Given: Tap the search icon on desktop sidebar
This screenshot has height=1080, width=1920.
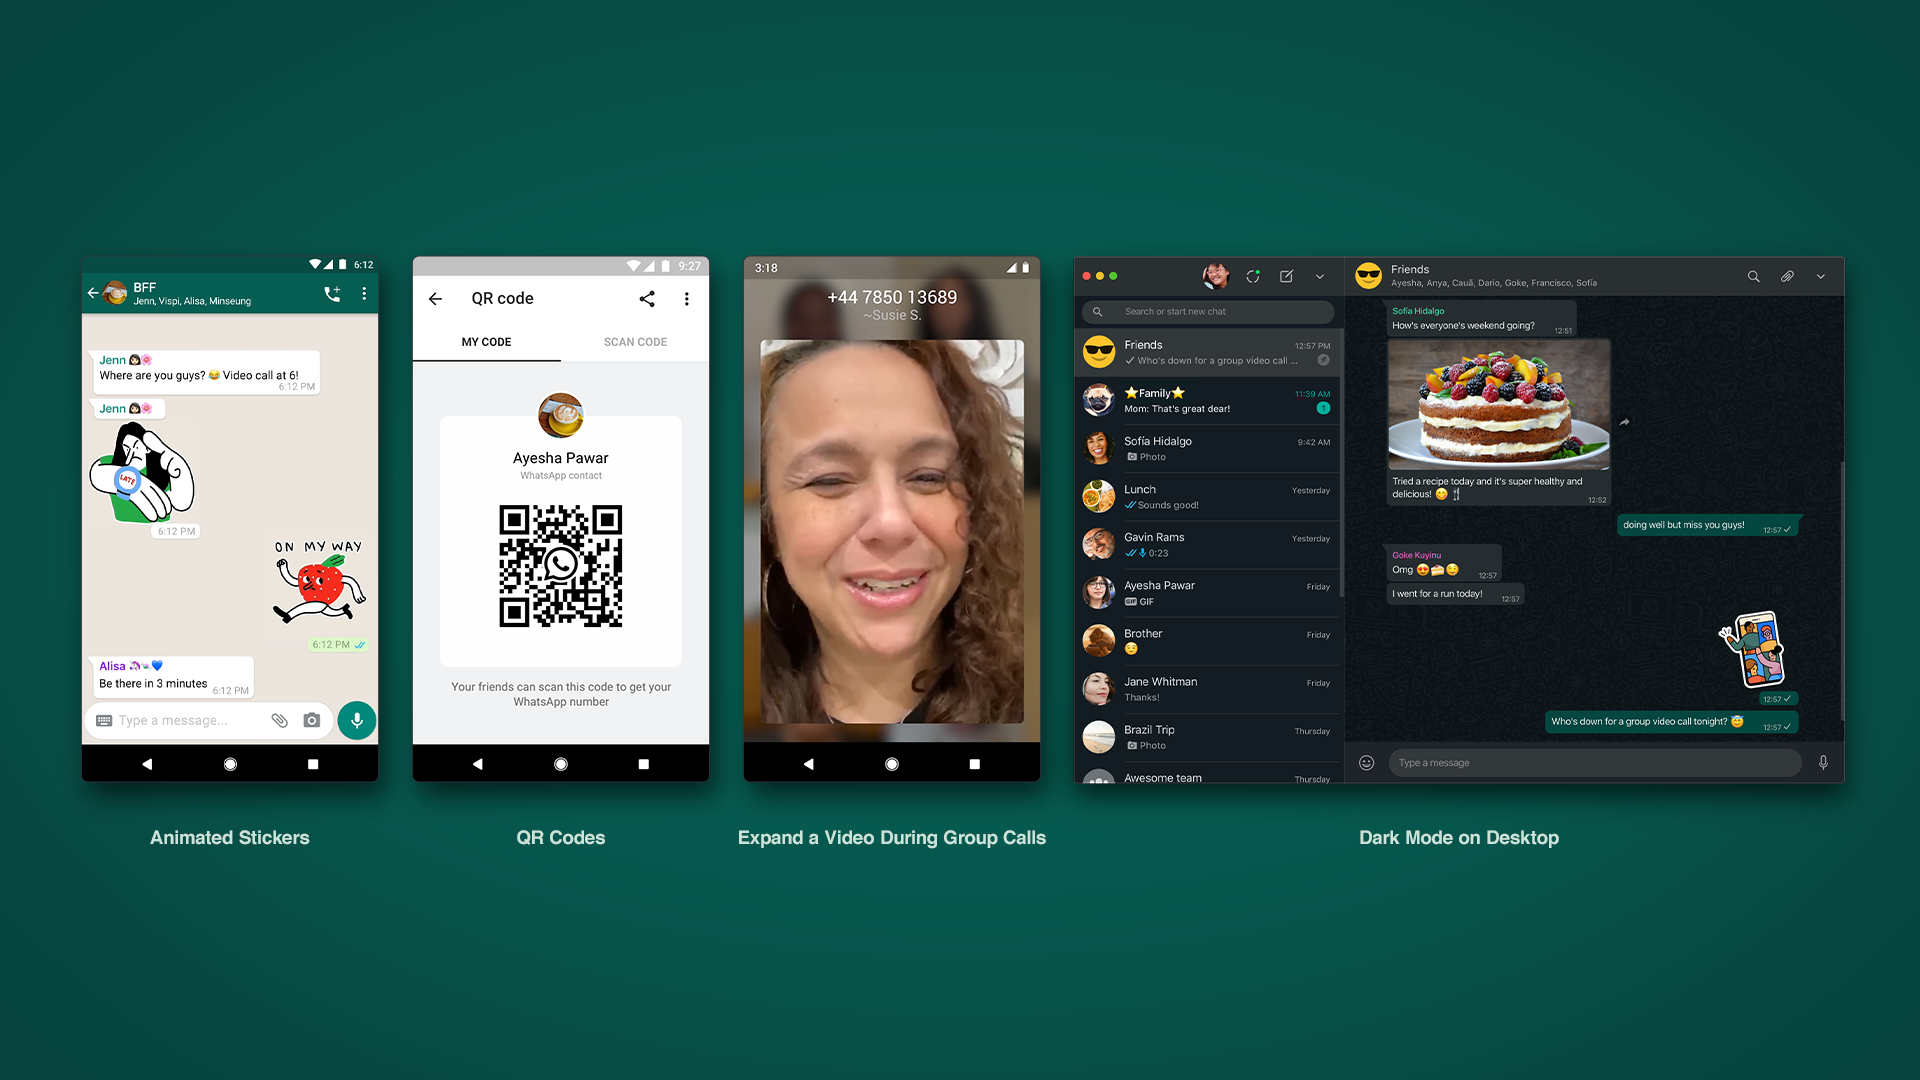Looking at the screenshot, I should tap(1097, 311).
